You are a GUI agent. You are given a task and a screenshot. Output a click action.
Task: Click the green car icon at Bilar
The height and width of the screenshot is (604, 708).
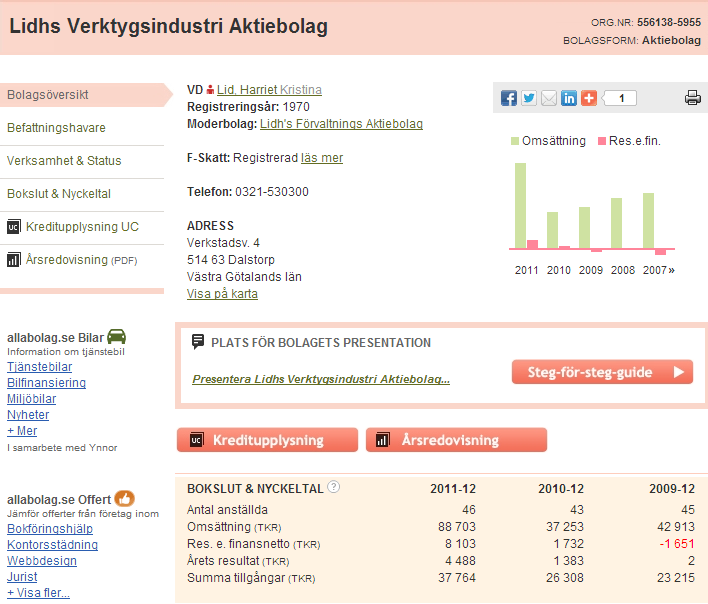pos(116,336)
